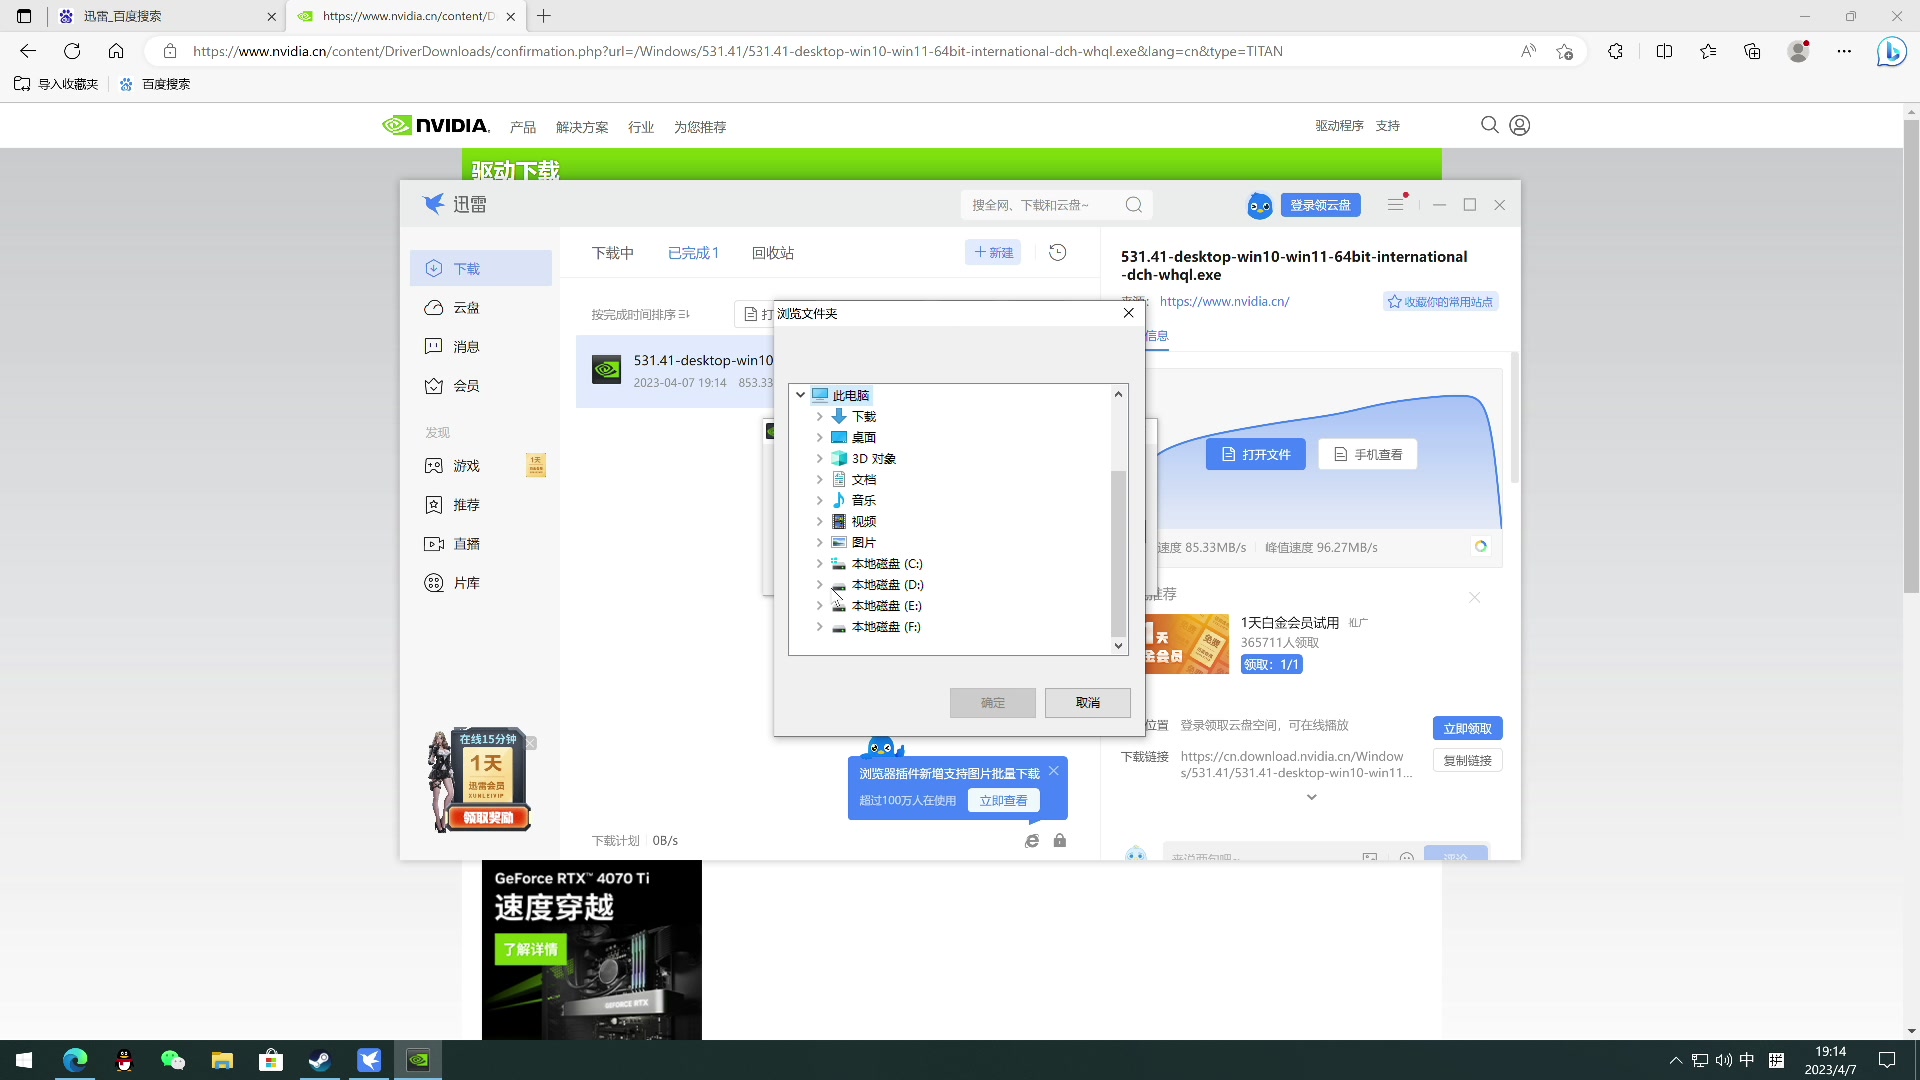Expand the 音乐 folder in tree
Viewport: 1920px width, 1080px height.
click(819, 500)
